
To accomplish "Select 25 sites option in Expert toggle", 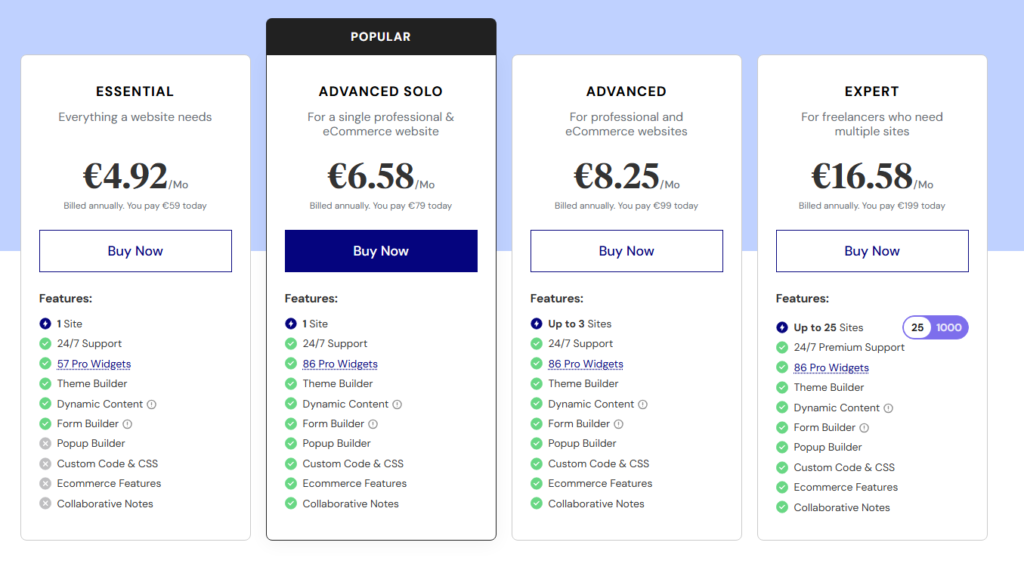I will tap(918, 328).
